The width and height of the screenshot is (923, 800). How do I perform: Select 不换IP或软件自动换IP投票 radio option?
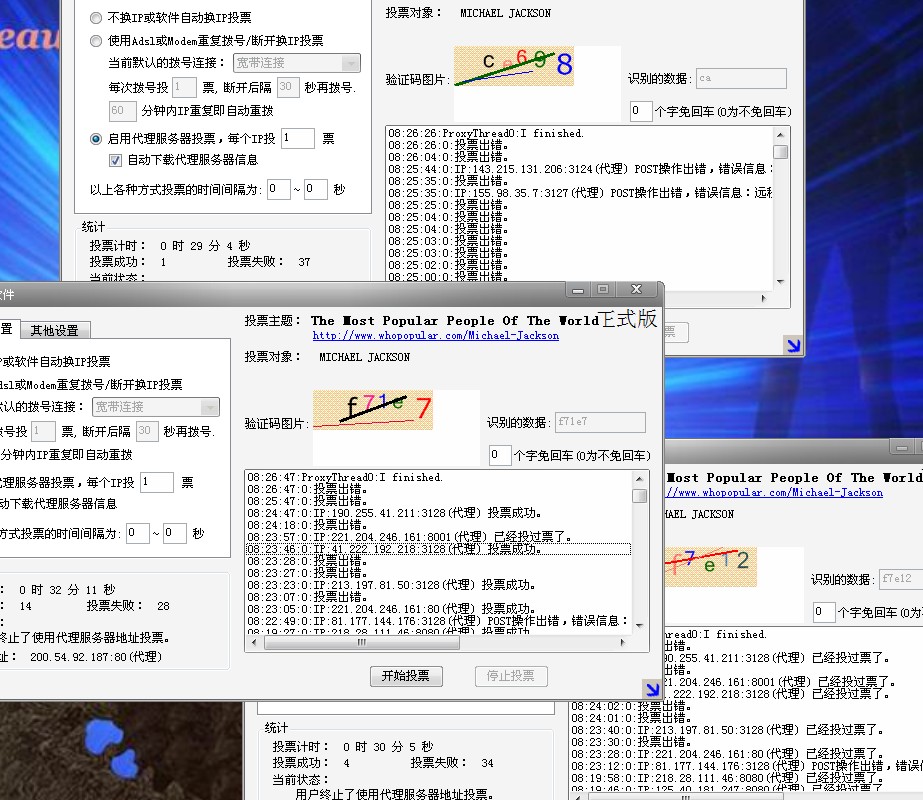pyautogui.click(x=96, y=18)
